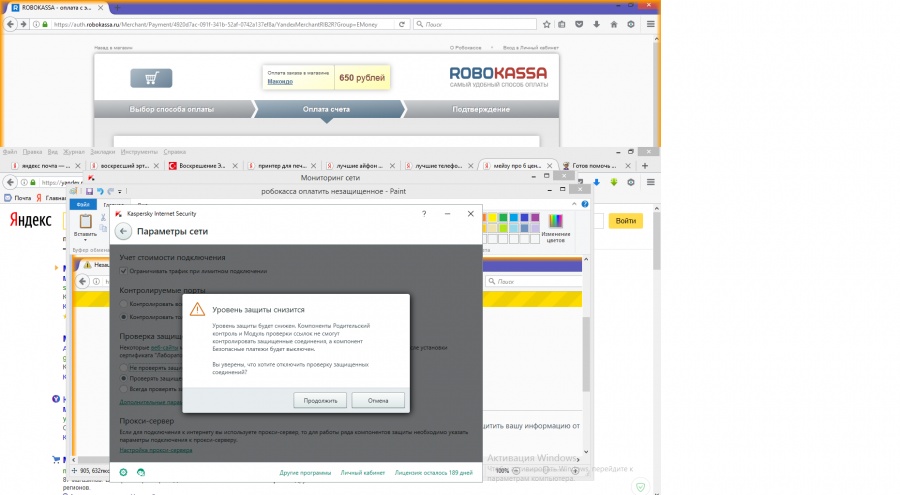Collapse Paint ribbon with chevron arrow
This screenshot has width=900, height=495.
[x=574, y=204]
